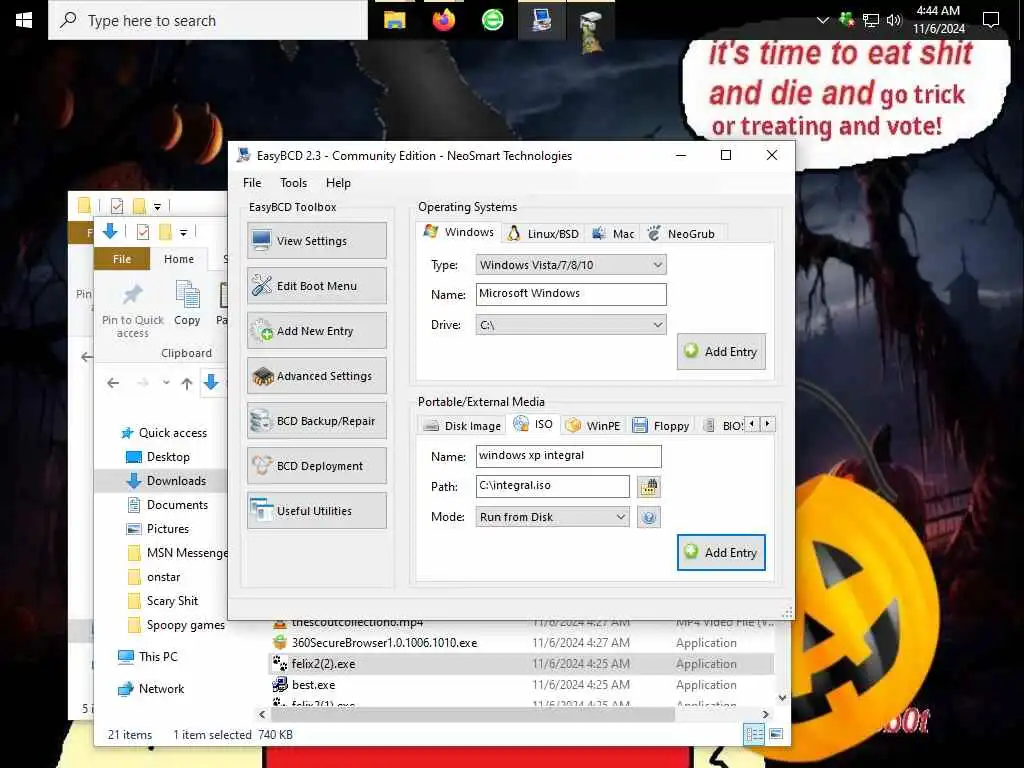Open Advanced Settings in toolbox

pos(317,376)
